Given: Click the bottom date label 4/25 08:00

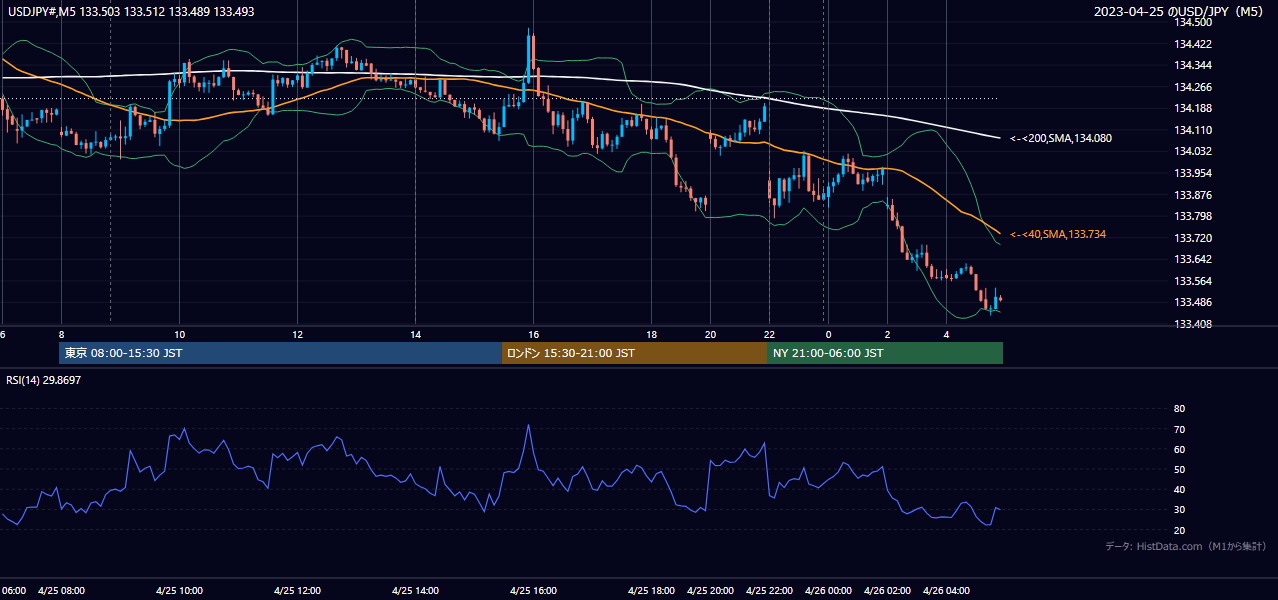Looking at the screenshot, I should [x=62, y=590].
